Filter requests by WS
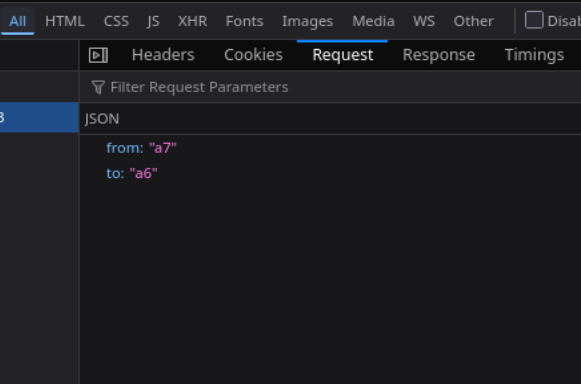The height and width of the screenshot is (384, 581). point(424,21)
